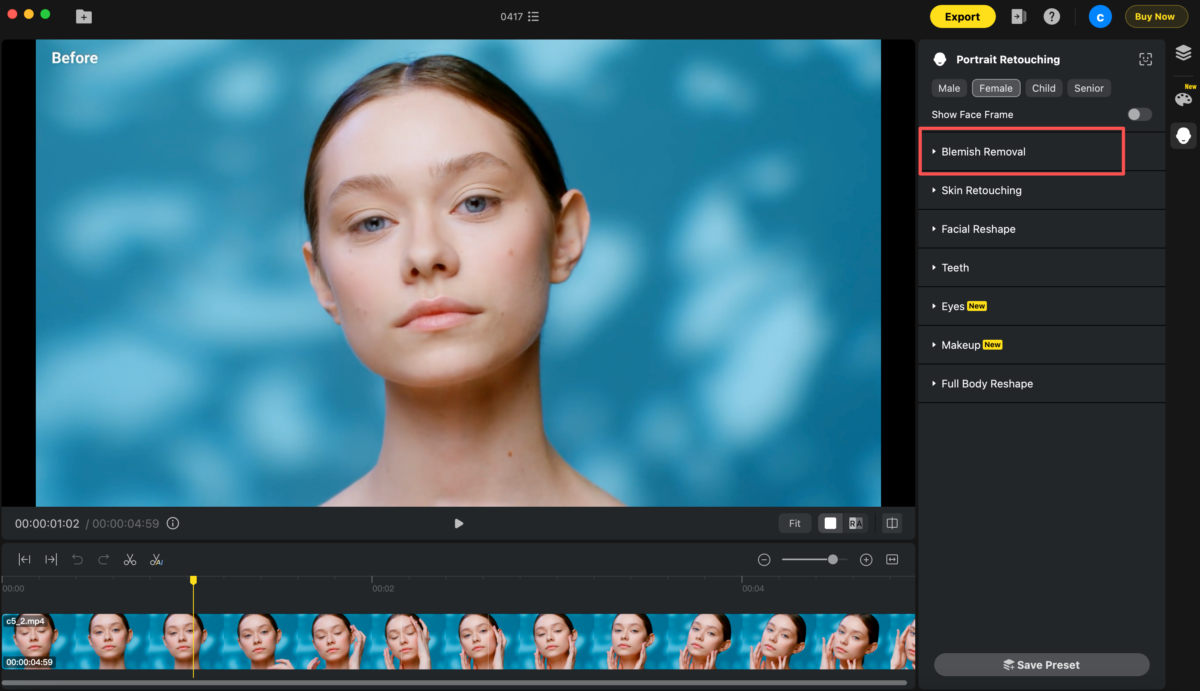Open the Makeup section marked New
The height and width of the screenshot is (691, 1200).
962,344
